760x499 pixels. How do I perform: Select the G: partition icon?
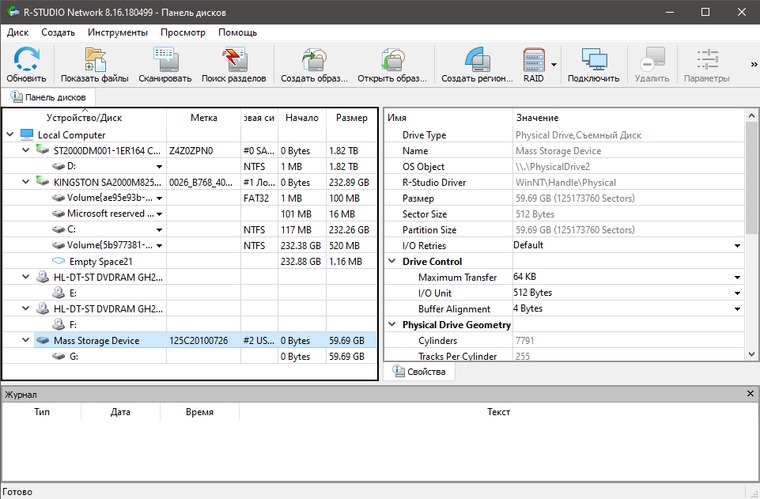coord(58,356)
